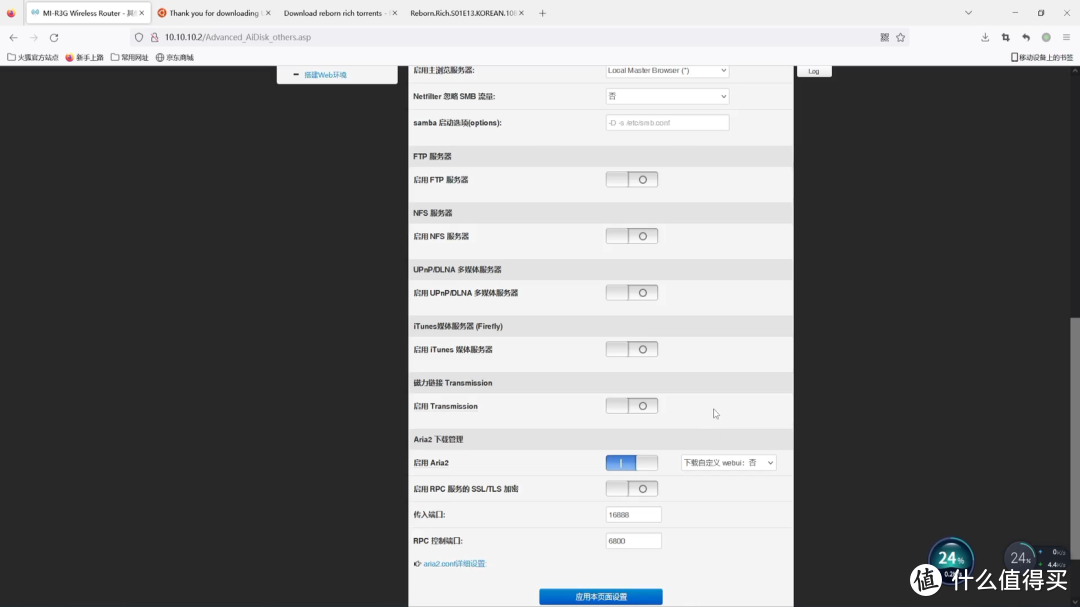The width and height of the screenshot is (1080, 607).
Task: Expand the Netfilter SMB bypass dropdown
Action: 667,96
